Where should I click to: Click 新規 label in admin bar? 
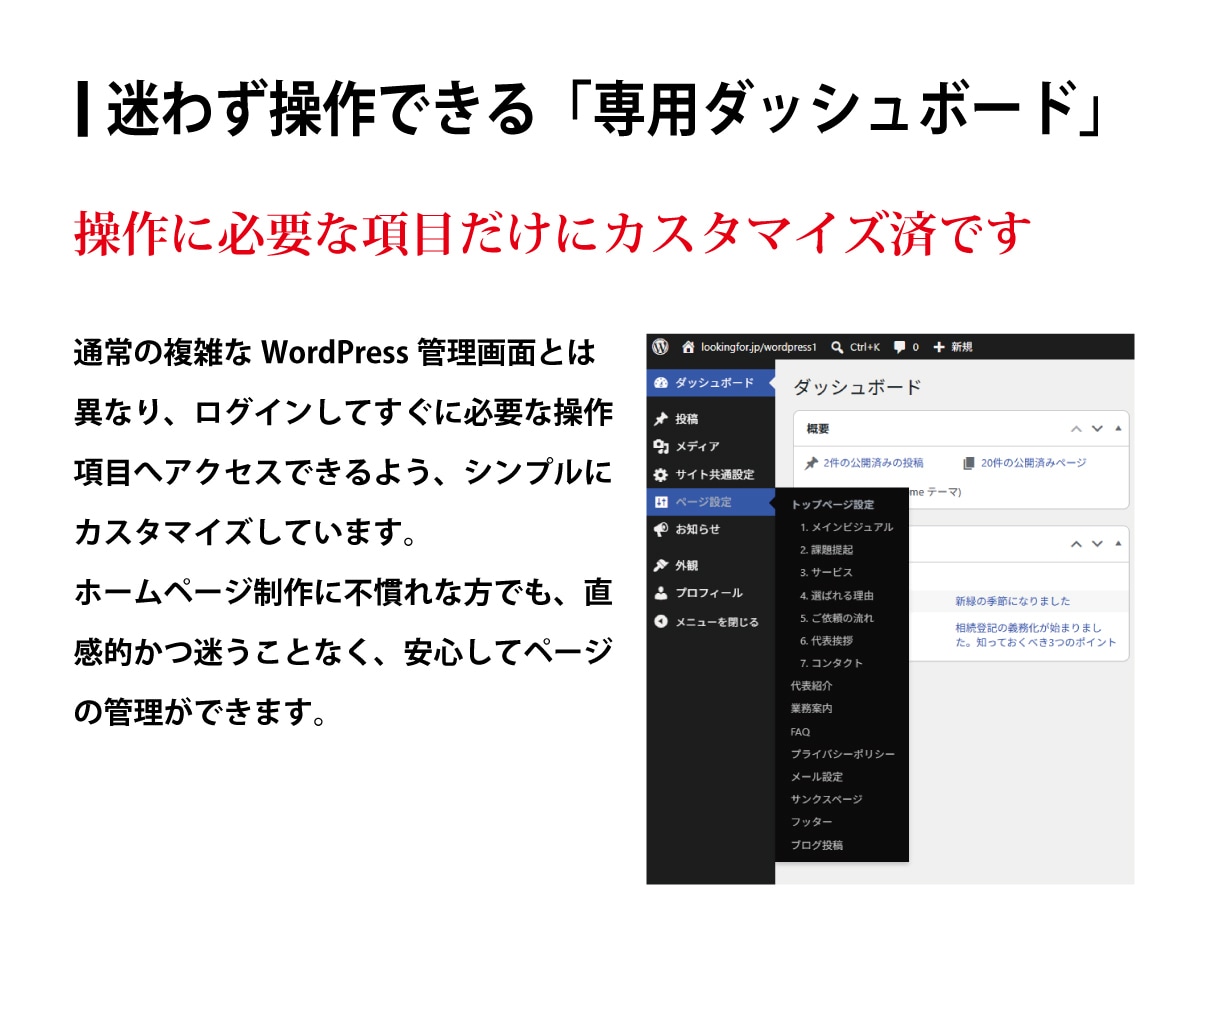961,347
